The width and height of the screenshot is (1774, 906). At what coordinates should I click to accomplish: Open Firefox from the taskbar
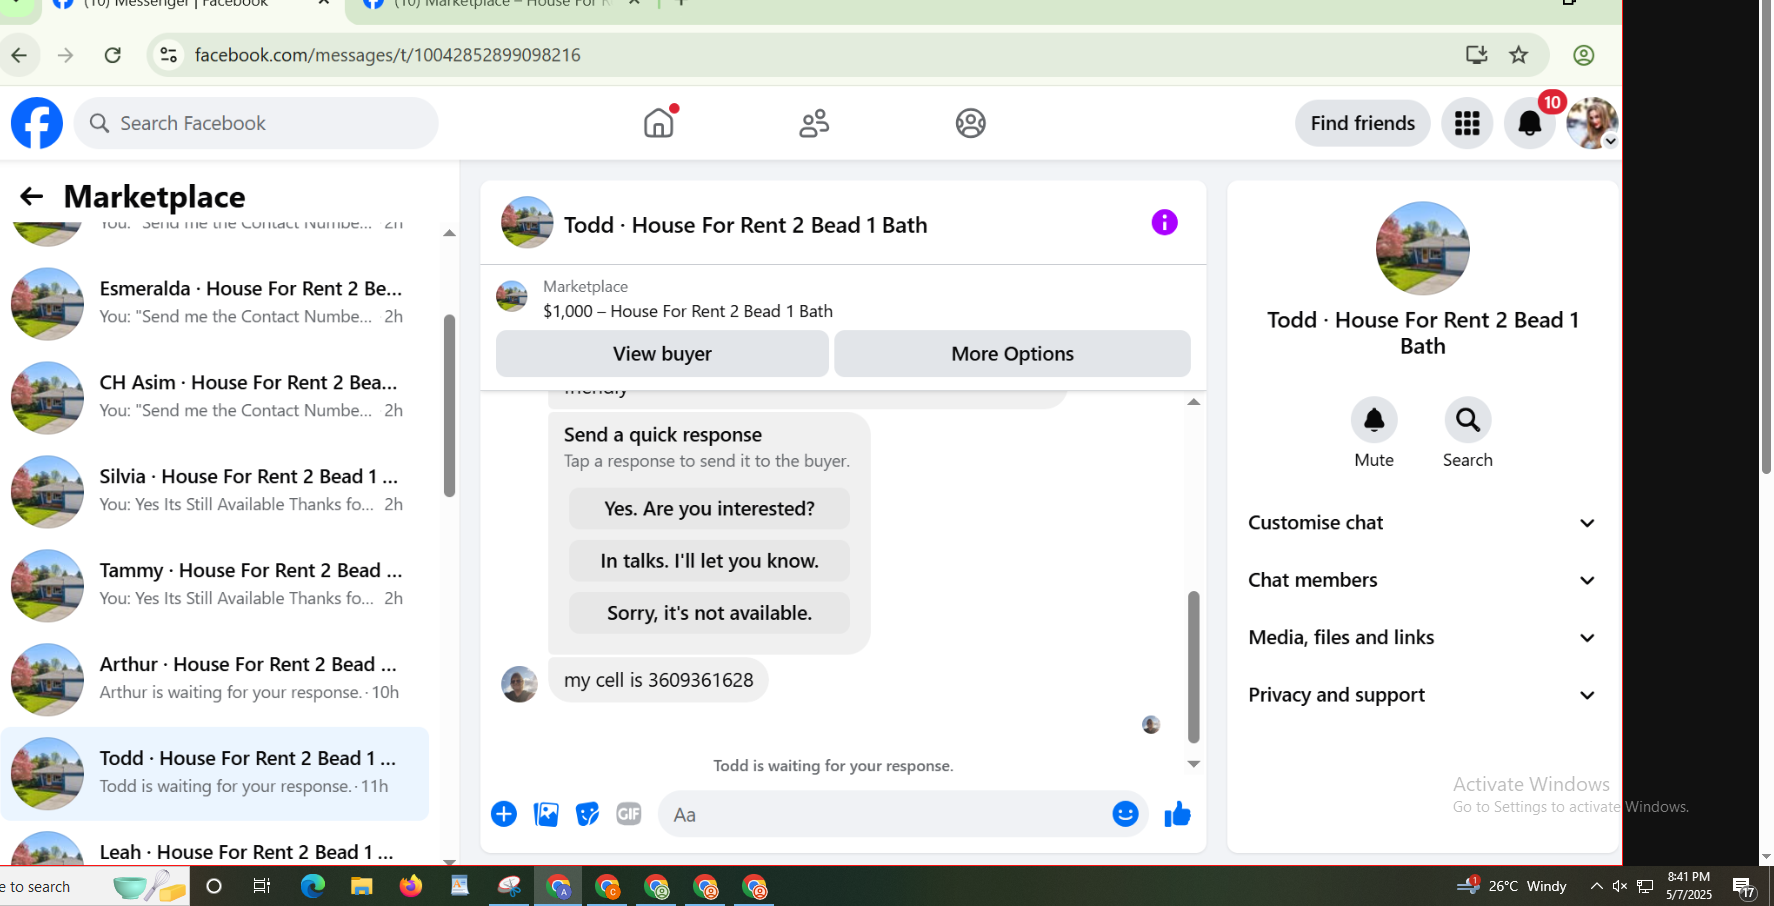tap(411, 886)
